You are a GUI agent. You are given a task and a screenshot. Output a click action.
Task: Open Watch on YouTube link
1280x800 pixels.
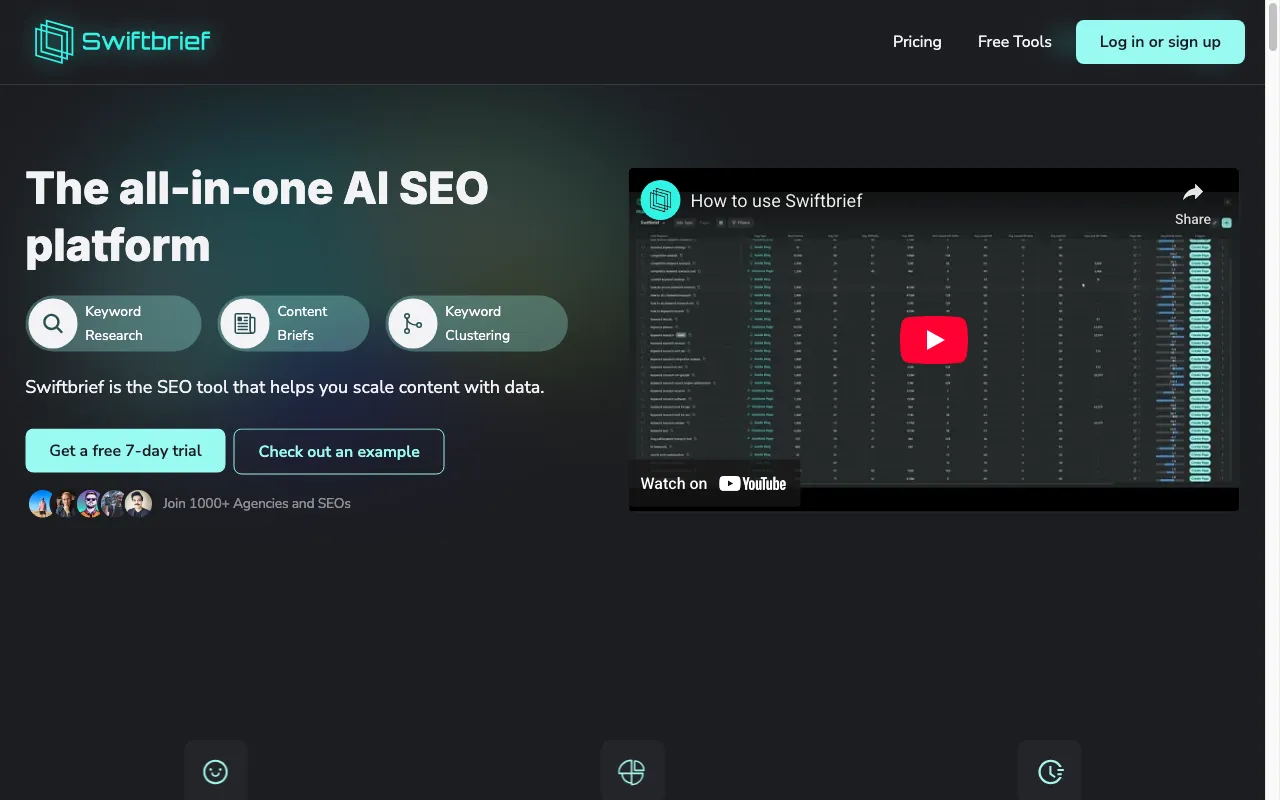pyautogui.click(x=714, y=484)
